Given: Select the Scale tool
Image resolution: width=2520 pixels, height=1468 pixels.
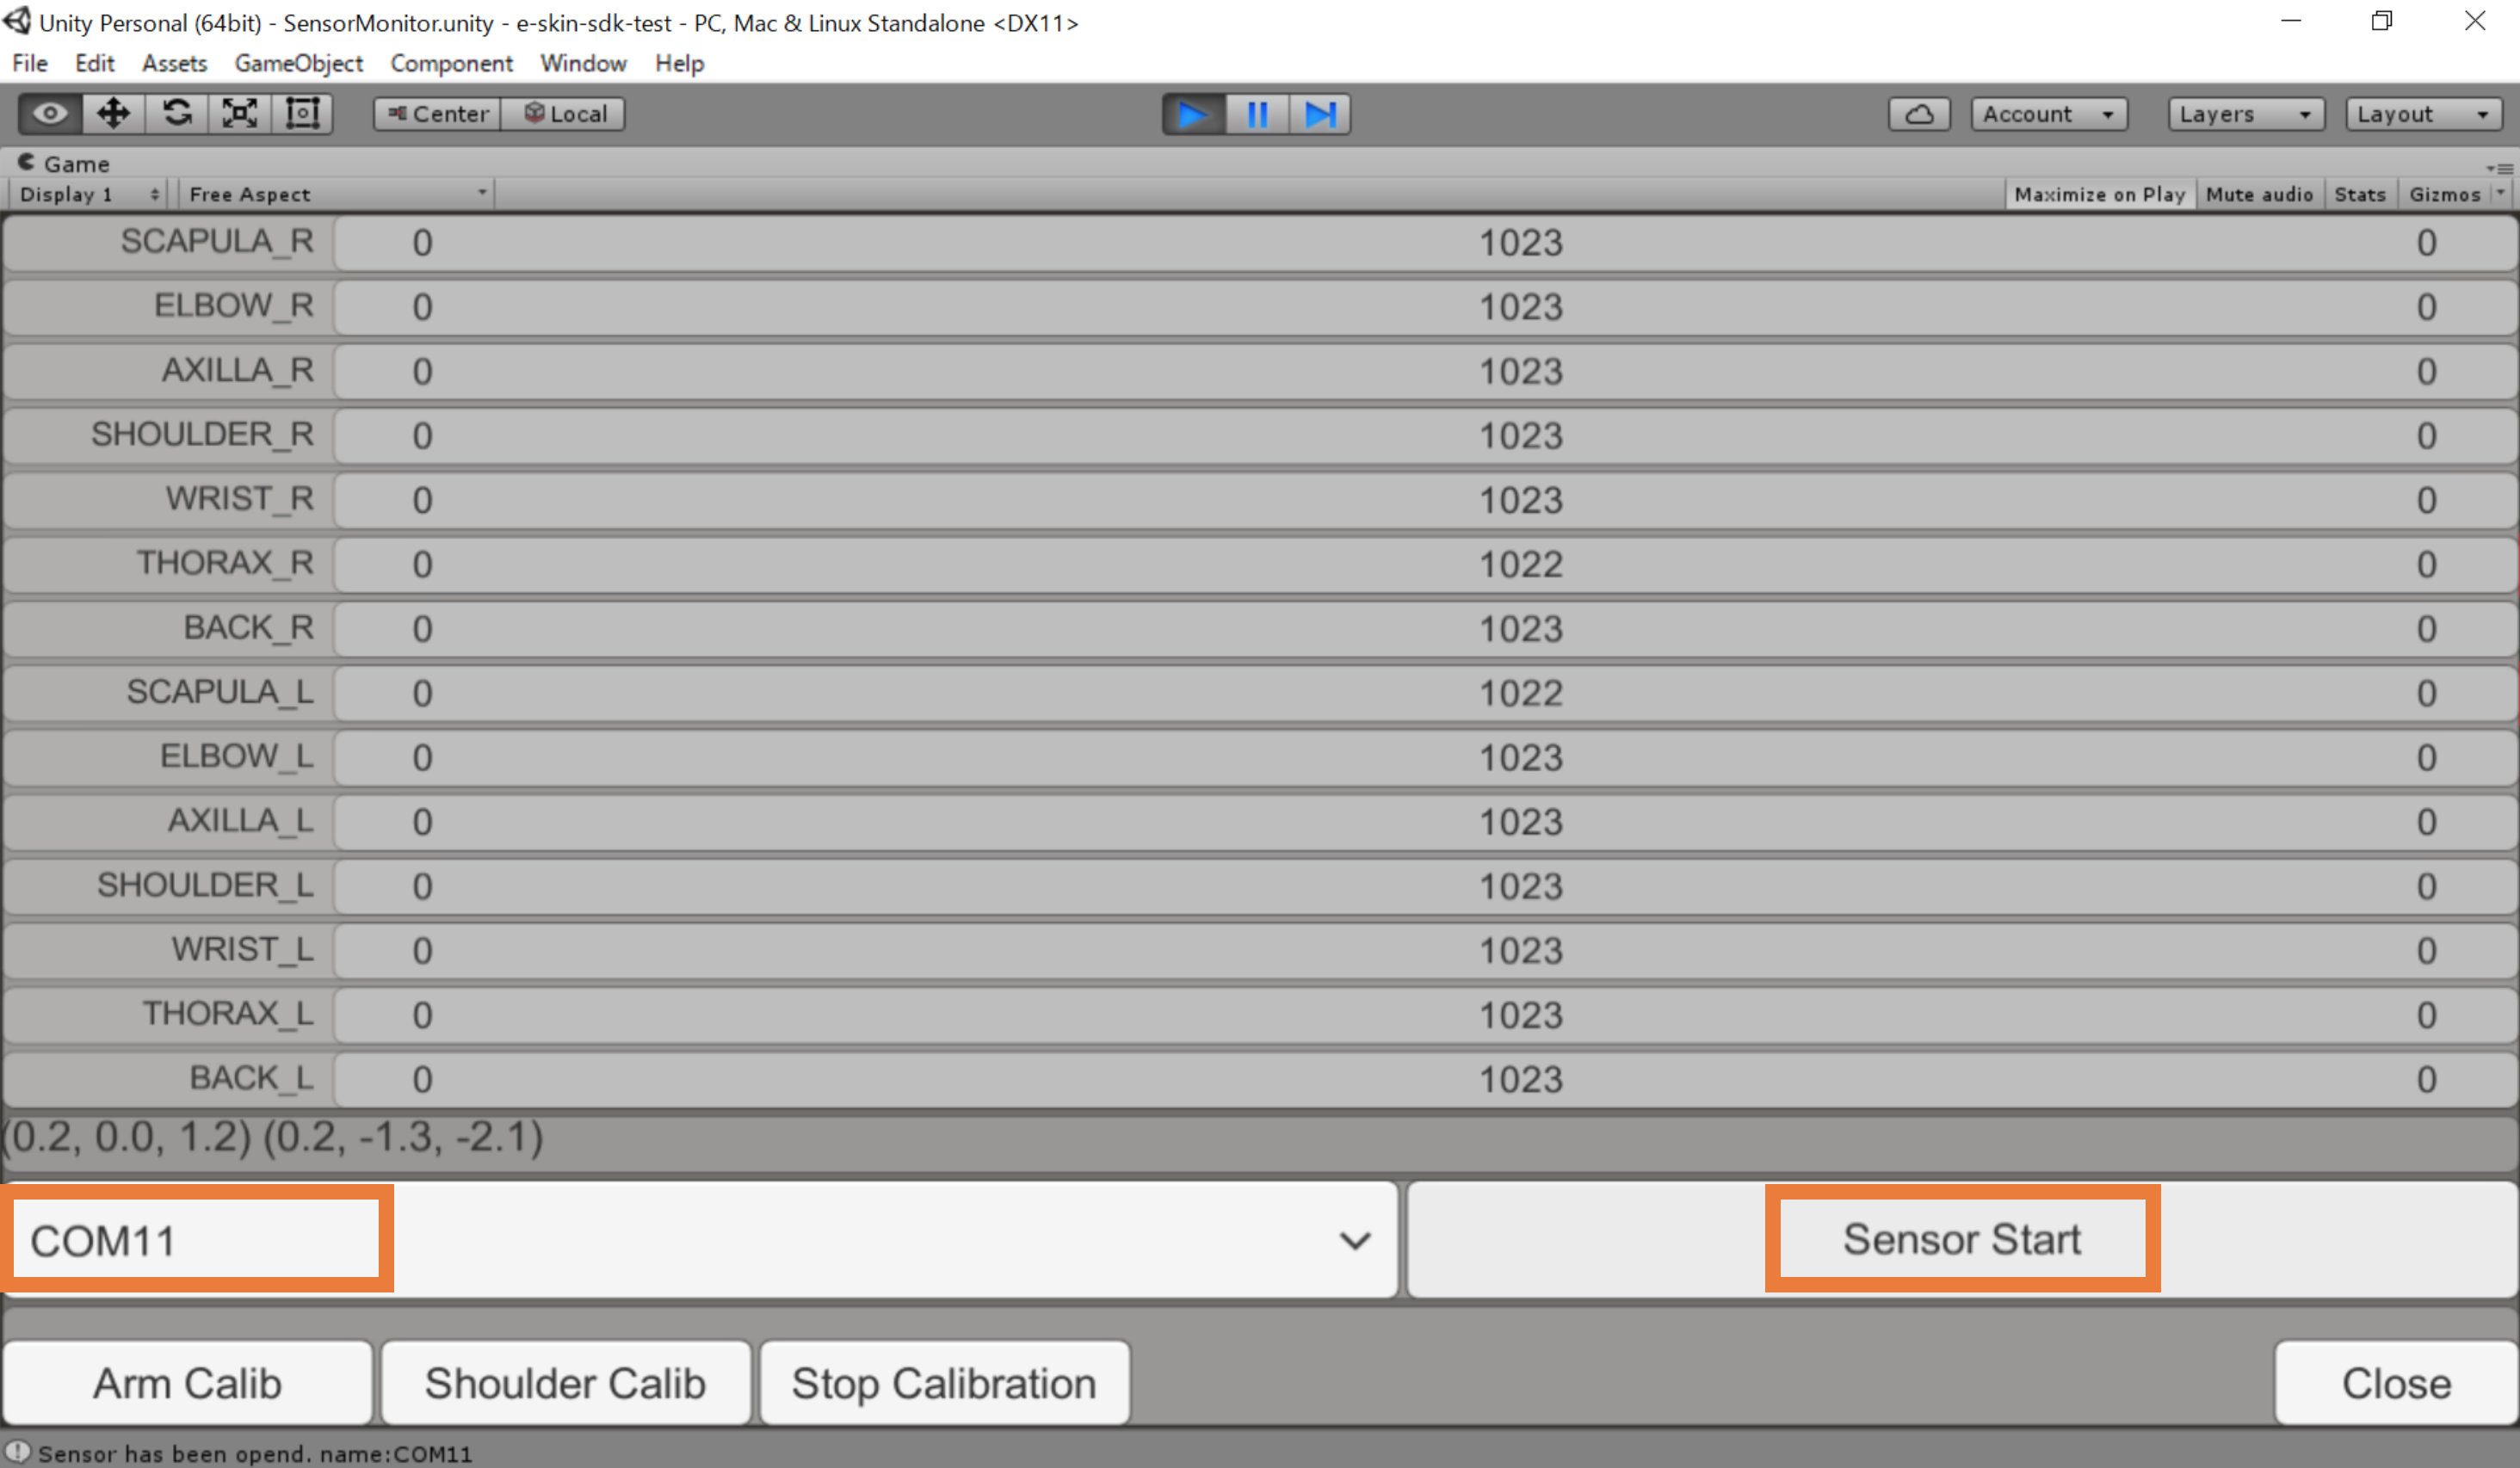Looking at the screenshot, I should [x=240, y=113].
